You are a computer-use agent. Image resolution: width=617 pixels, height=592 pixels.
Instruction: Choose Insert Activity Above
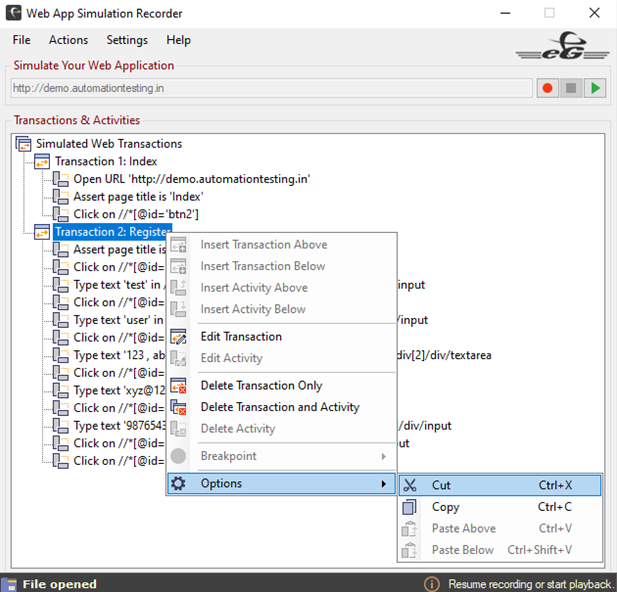coord(281,288)
